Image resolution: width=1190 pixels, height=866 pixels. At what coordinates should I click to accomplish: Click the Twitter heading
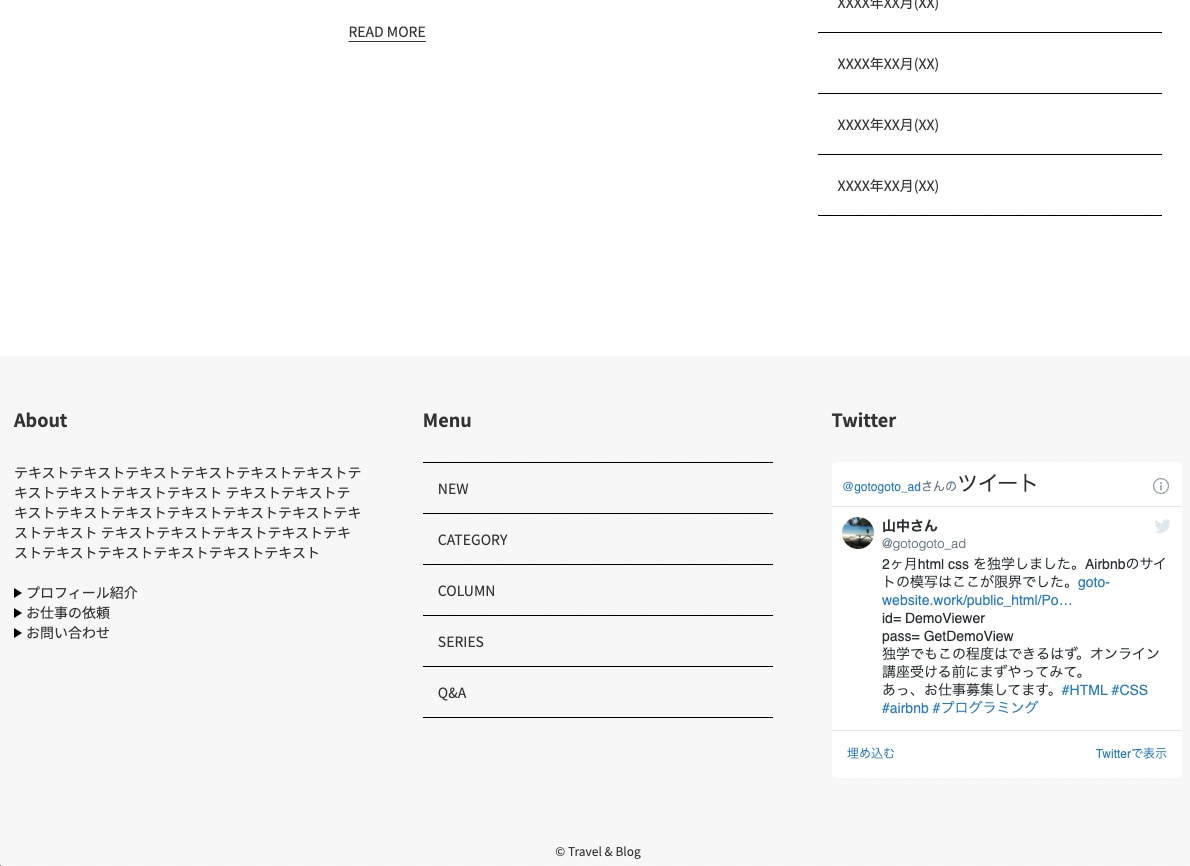(x=864, y=420)
